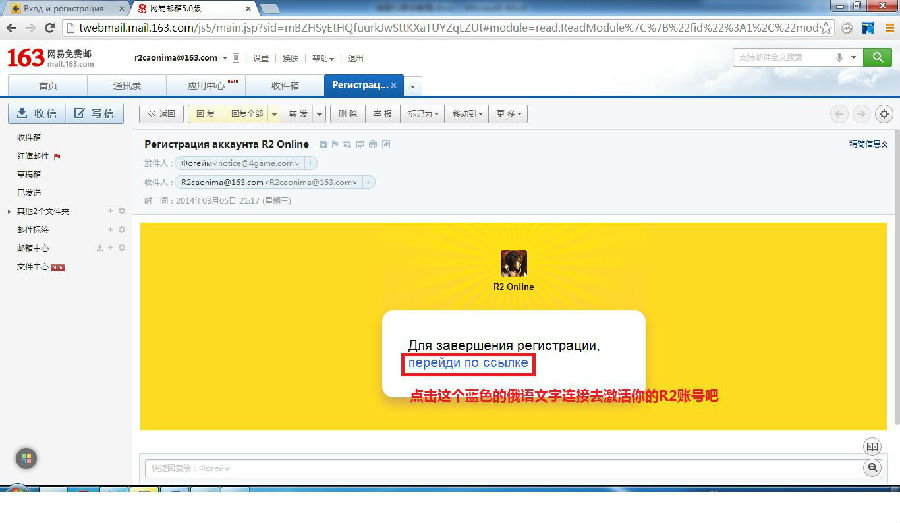Viewport: 900px width, 523px height.
Task: Close the Регистрац... mail tab
Action: 394,86
